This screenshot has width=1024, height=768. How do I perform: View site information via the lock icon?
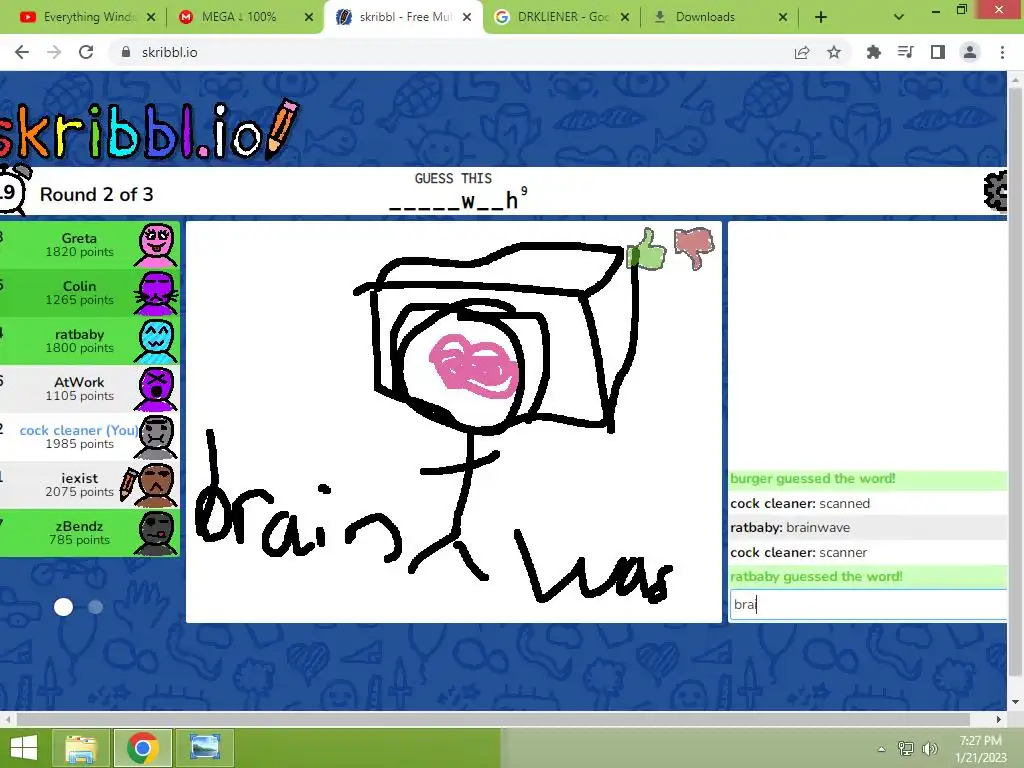click(126, 52)
